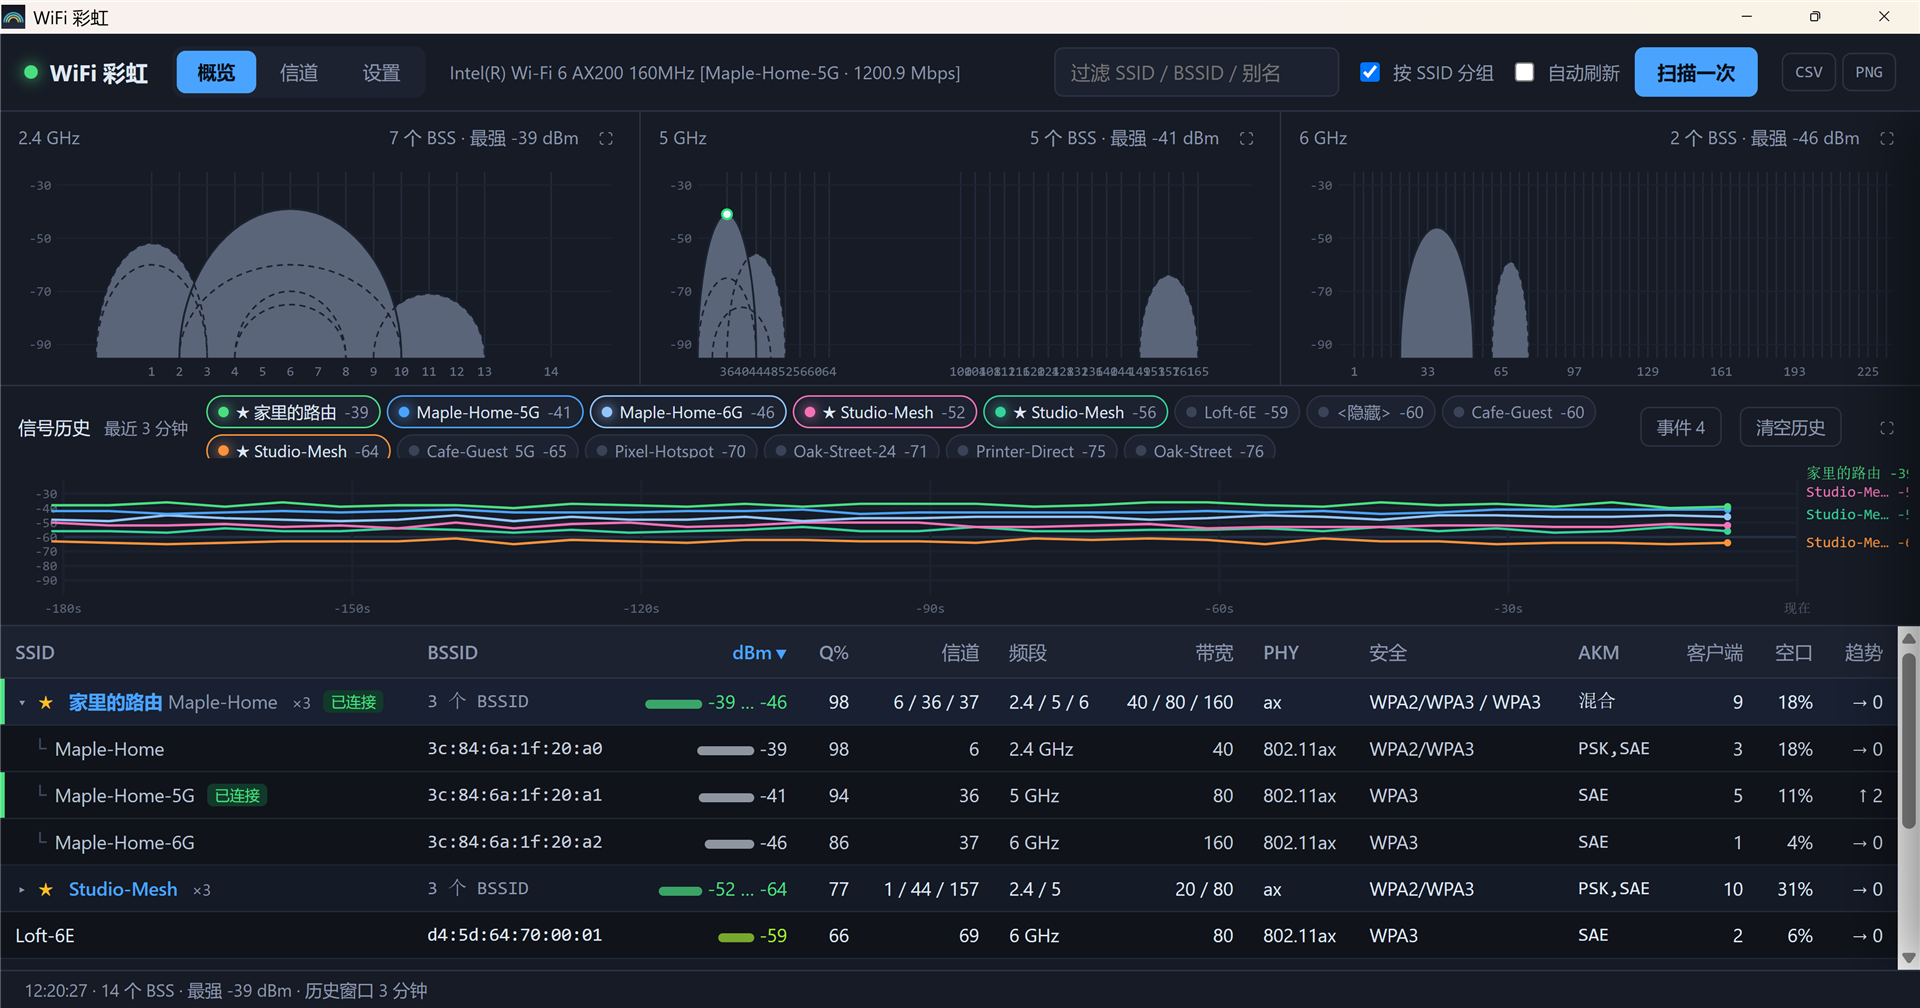The image size is (1920, 1008).
Task: Click the scrollbar down arrow
Action: [x=1909, y=958]
